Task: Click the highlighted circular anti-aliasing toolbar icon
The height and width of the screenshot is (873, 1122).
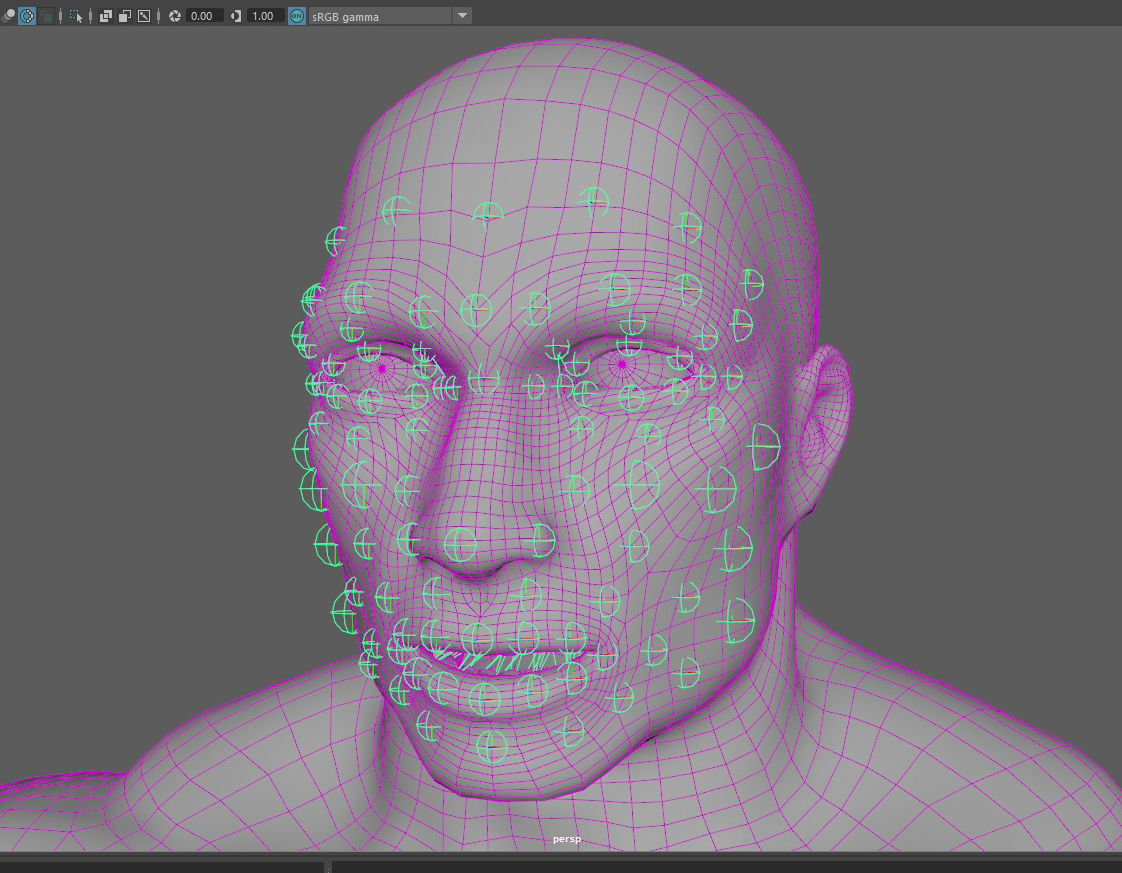Action: [26, 16]
